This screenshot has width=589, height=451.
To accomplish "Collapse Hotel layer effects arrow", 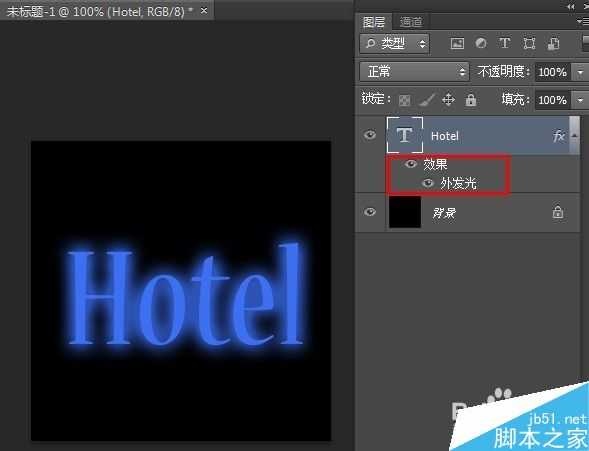I will (574, 136).
